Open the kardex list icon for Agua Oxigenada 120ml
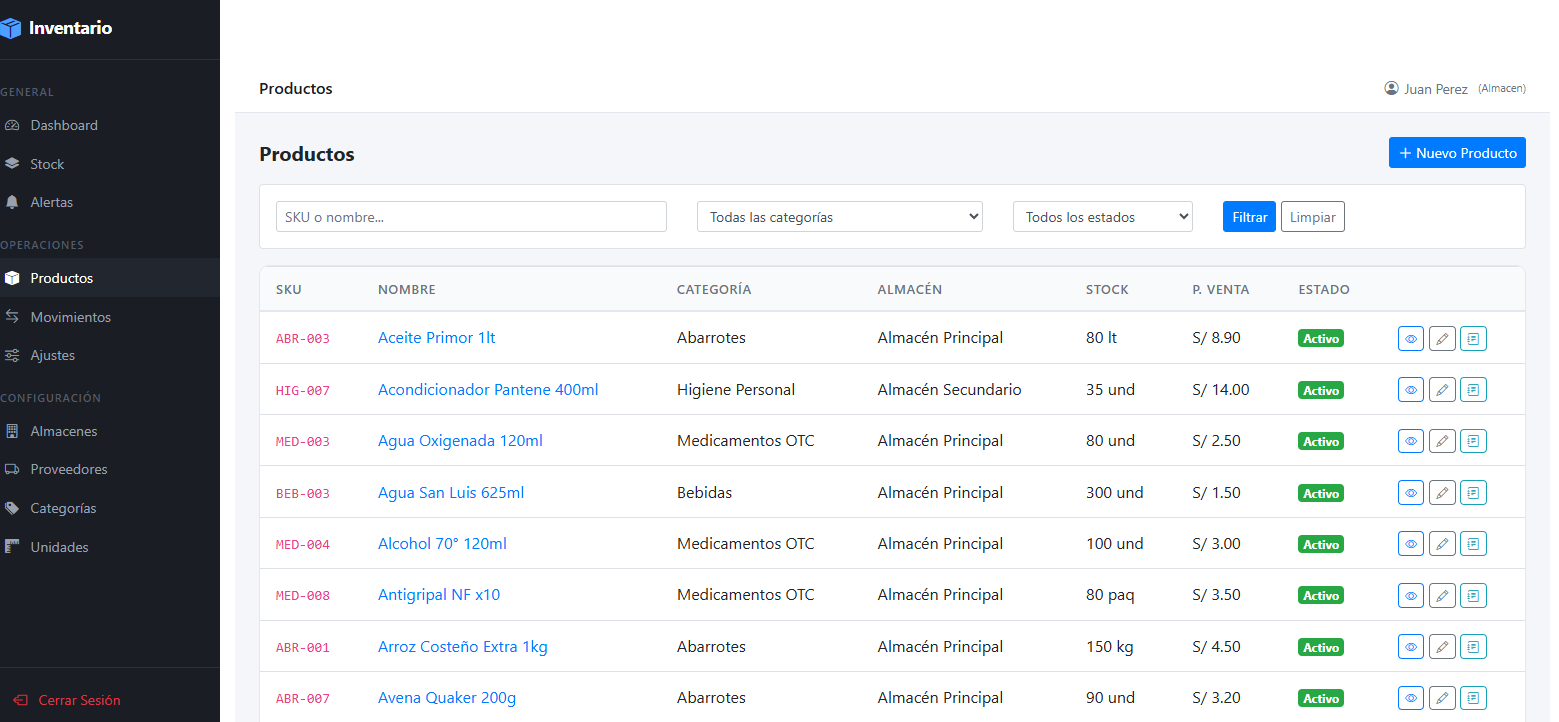 click(x=1473, y=441)
